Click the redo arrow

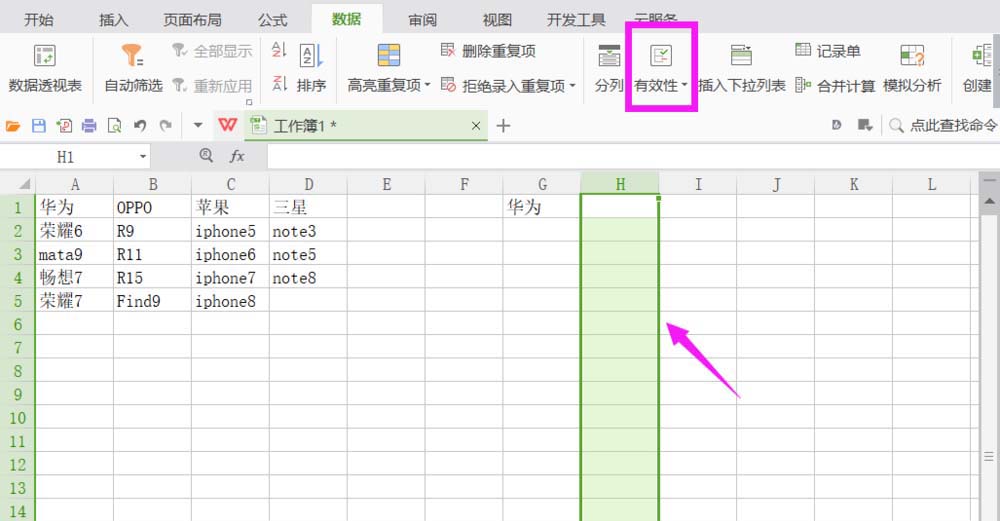(x=166, y=126)
